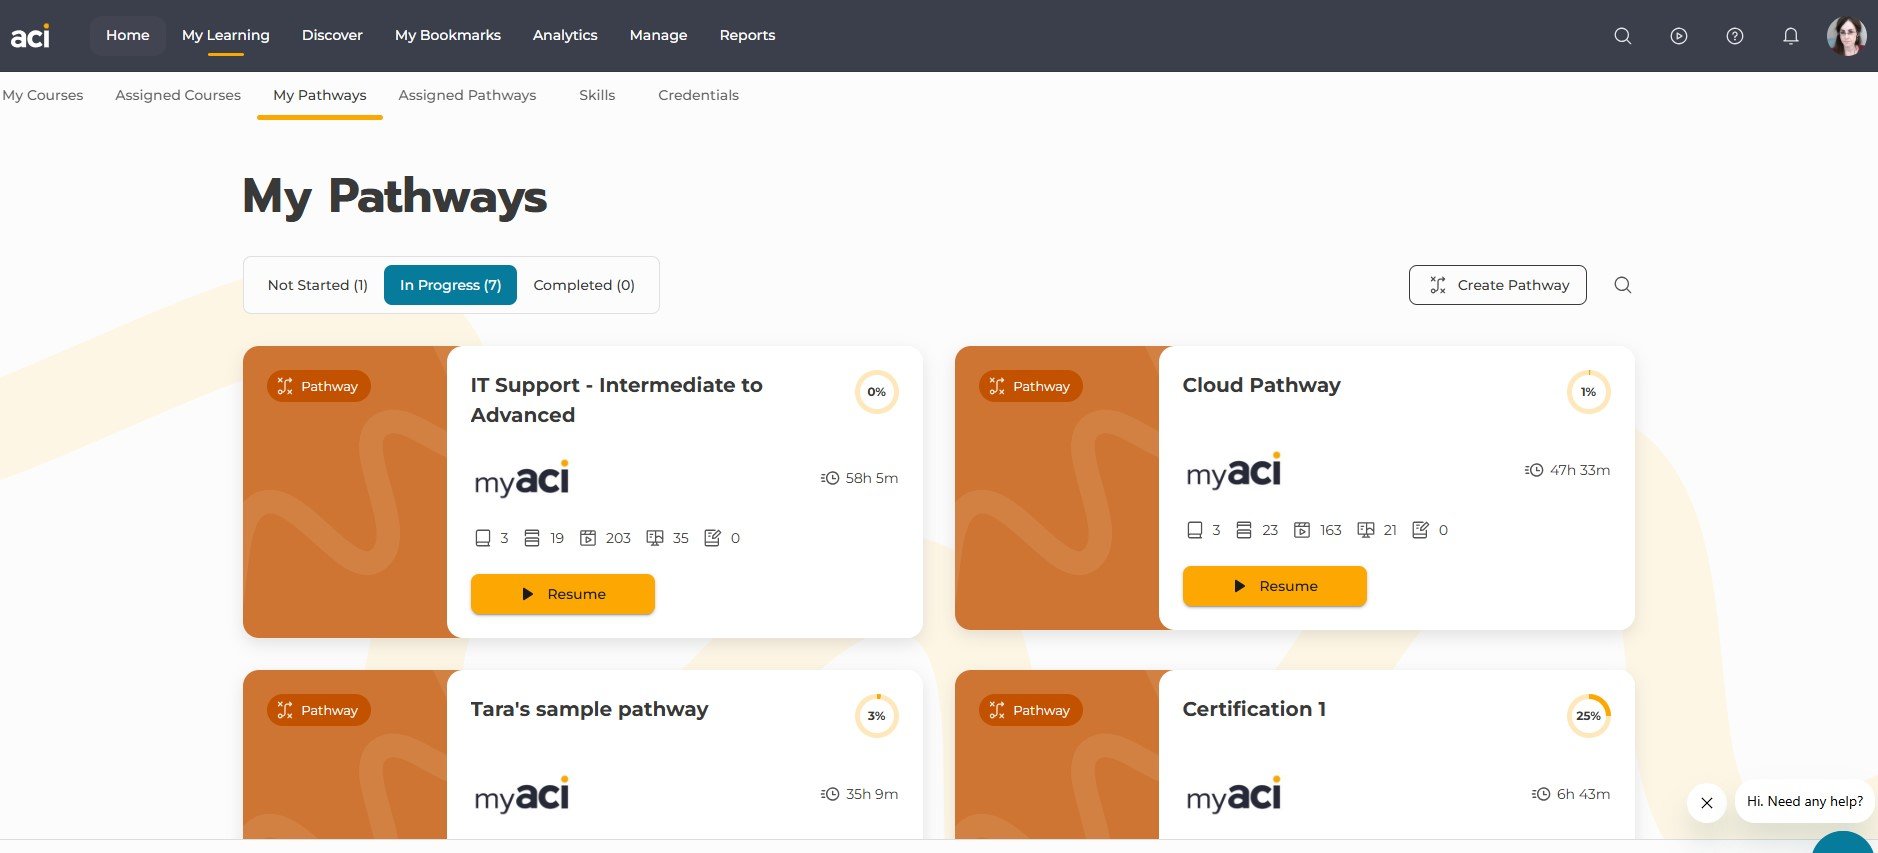Click the Create Pathway button

(x=1498, y=285)
